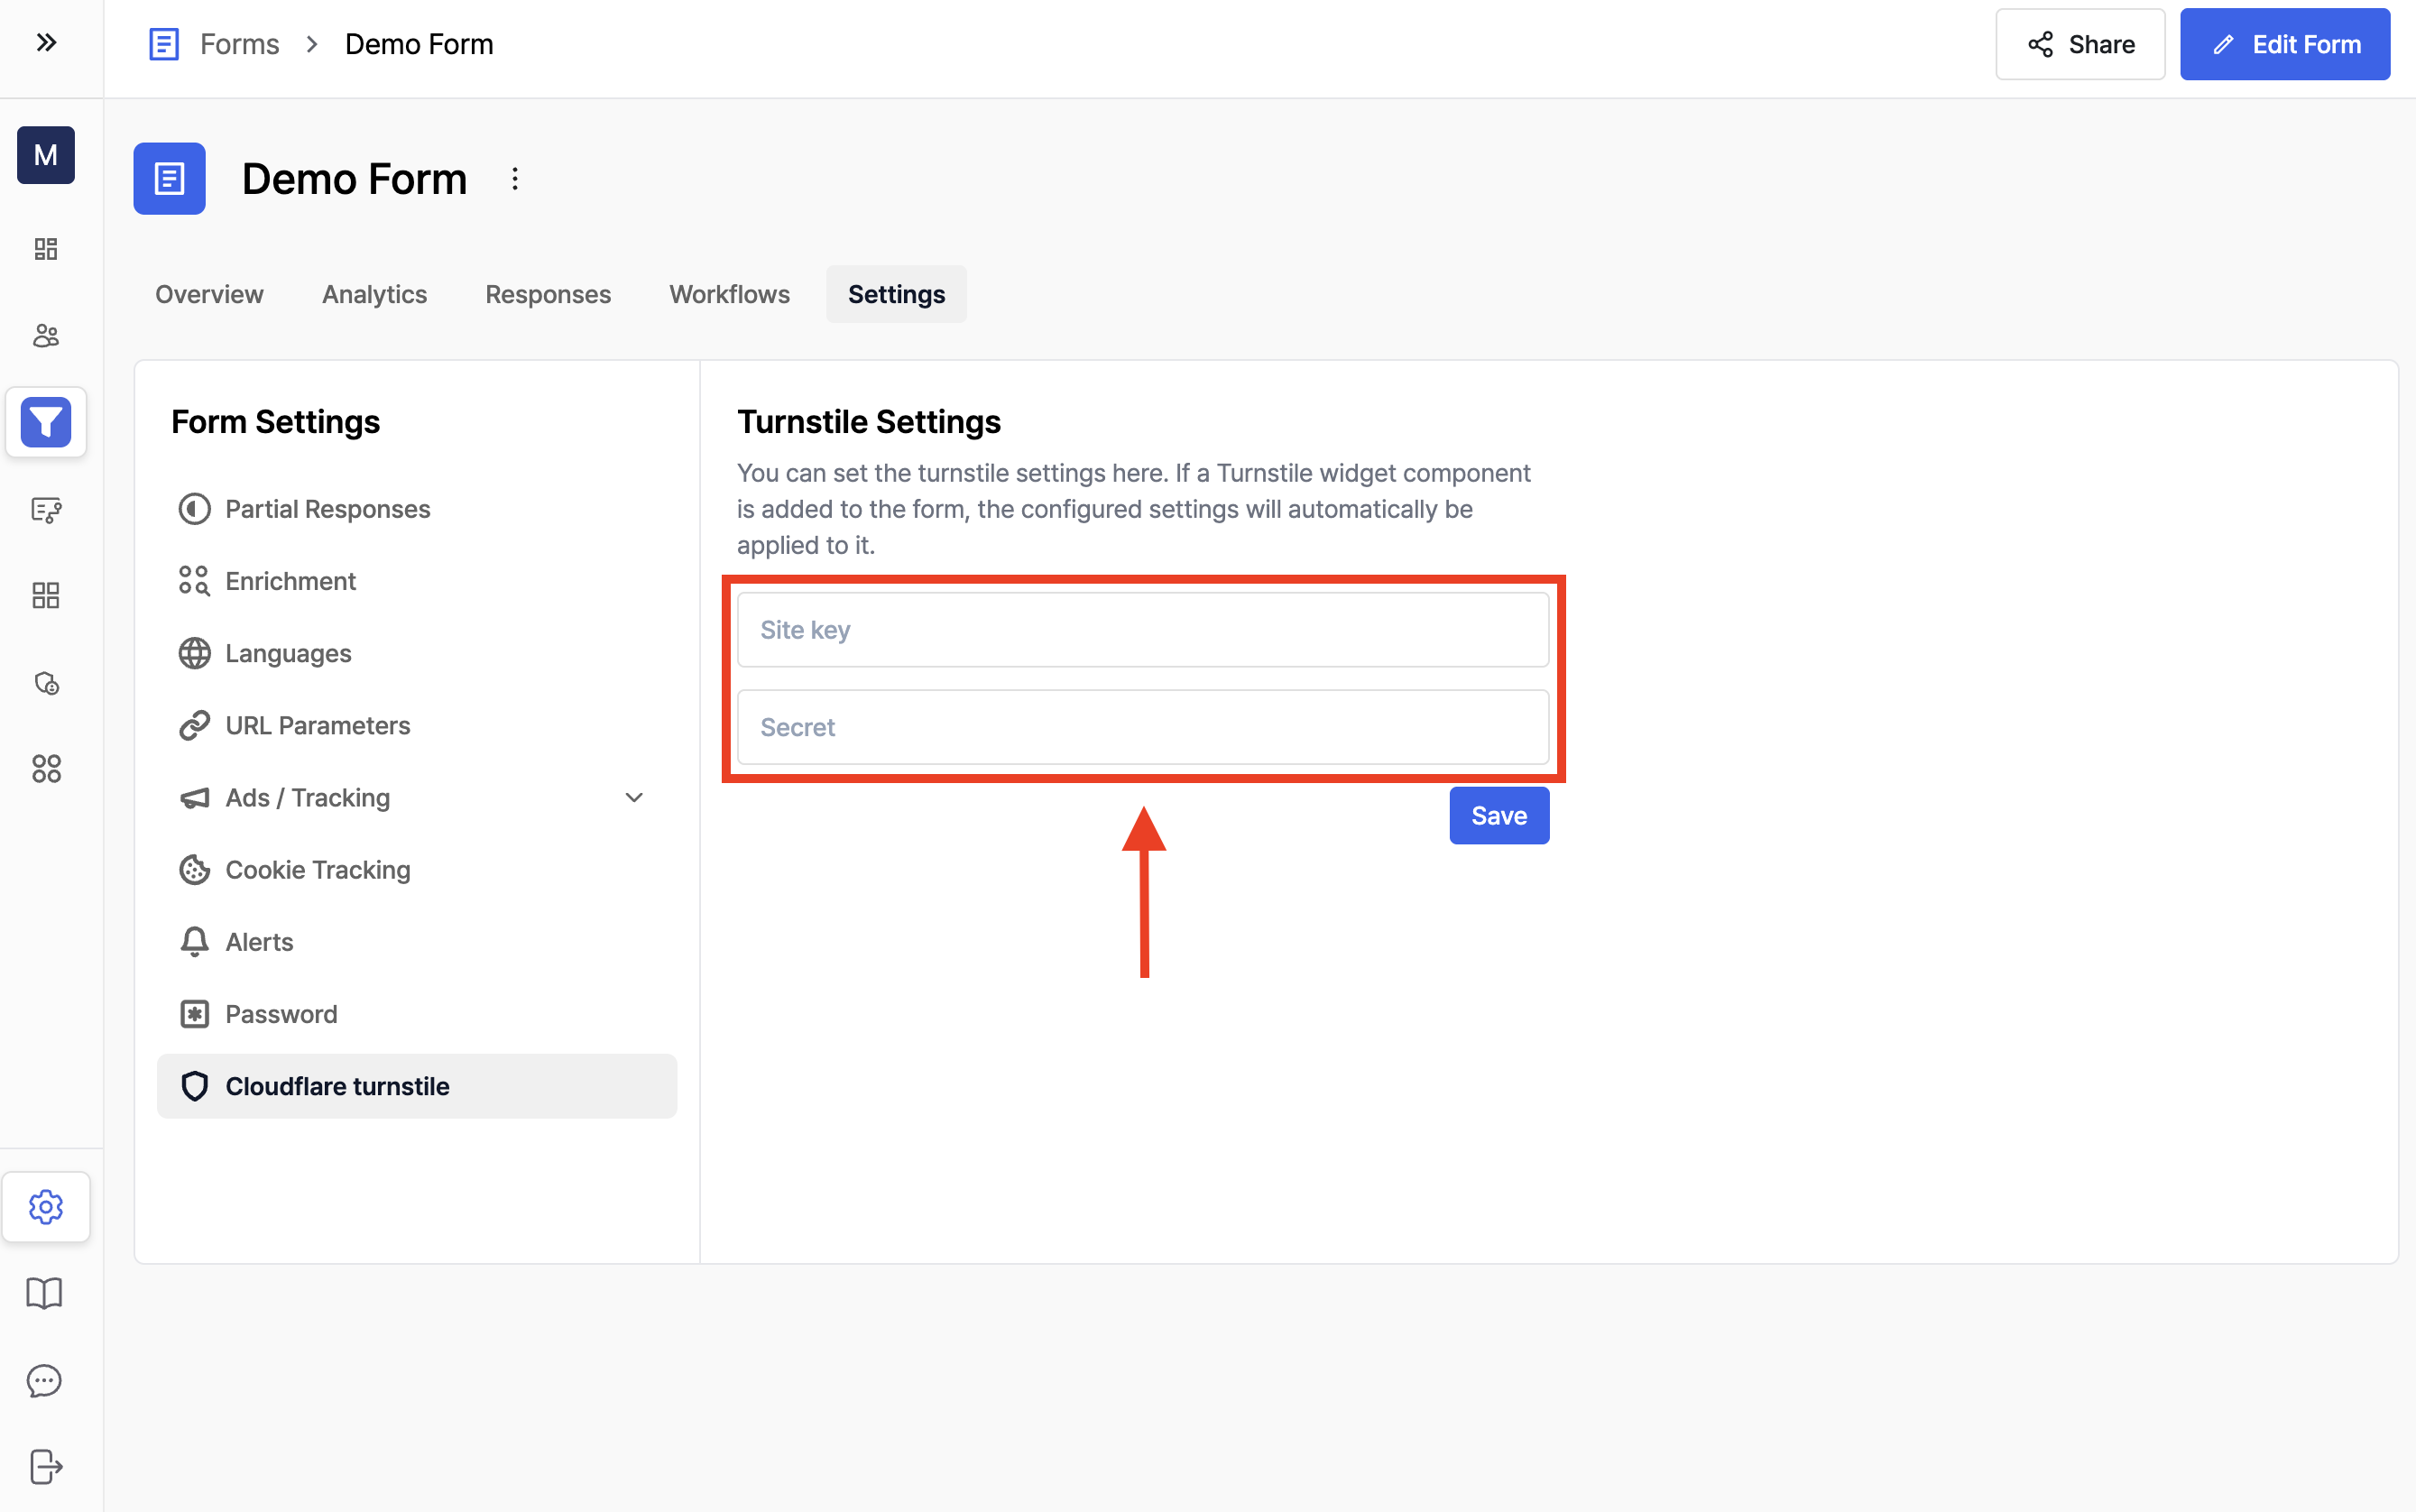This screenshot has width=2416, height=1512.
Task: Save the Turnstile settings
Action: coord(1498,815)
